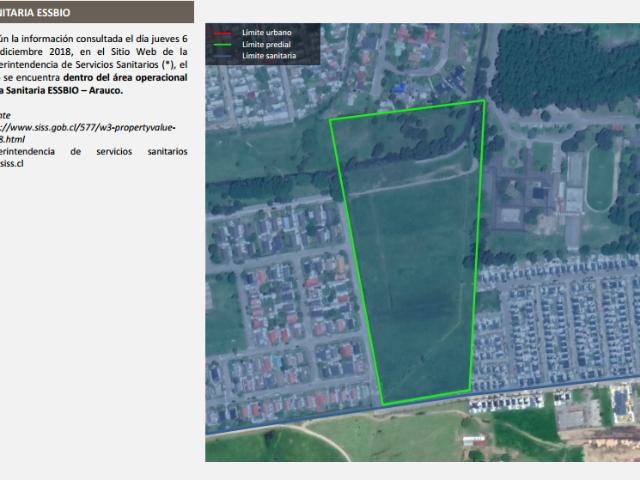The height and width of the screenshot is (480, 640).
Task: Click the bottom-left corner of the green parcel boundary
Action: coord(383,404)
